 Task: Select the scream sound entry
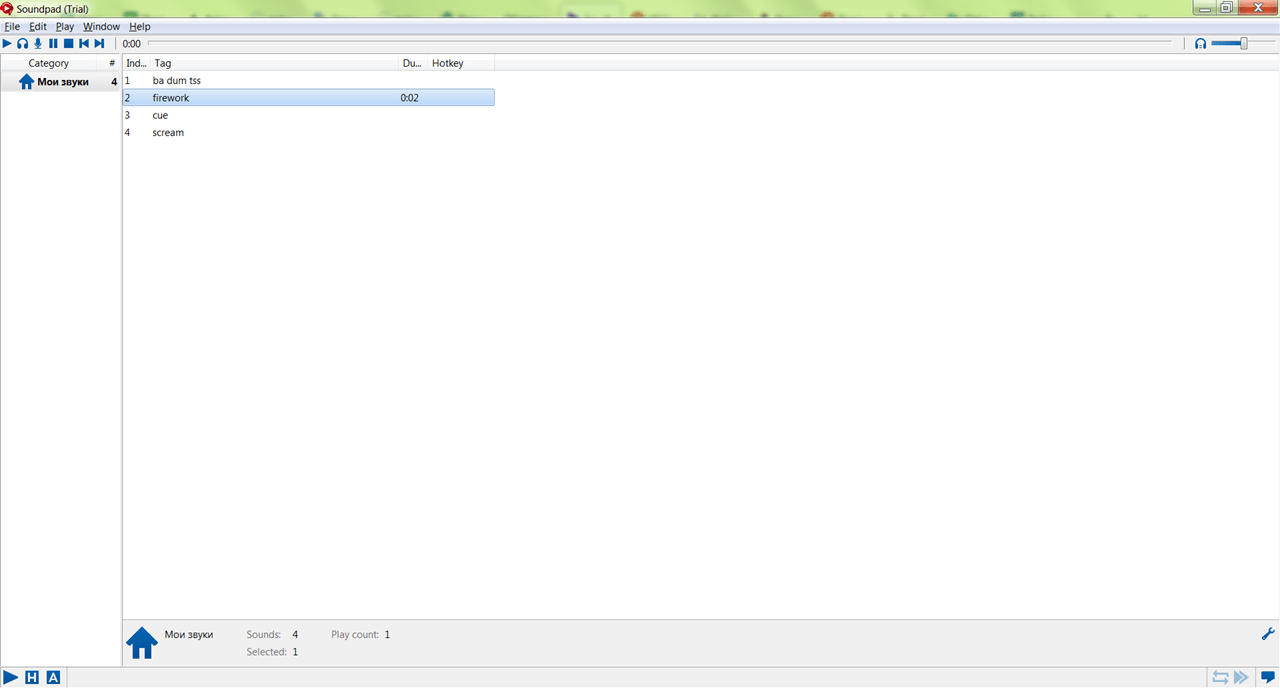coord(308,132)
